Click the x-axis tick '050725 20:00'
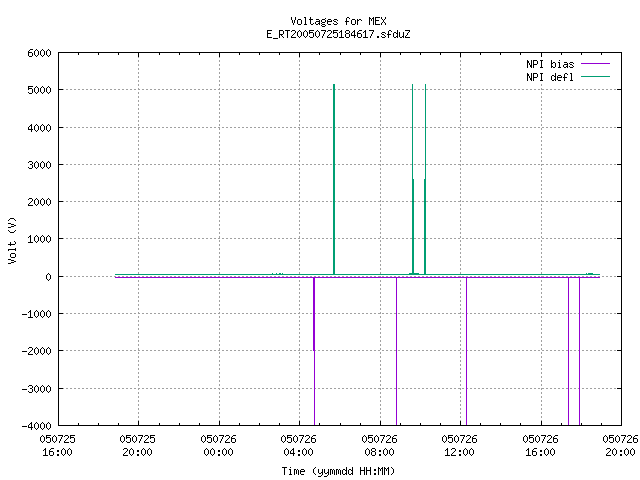 coord(138,446)
